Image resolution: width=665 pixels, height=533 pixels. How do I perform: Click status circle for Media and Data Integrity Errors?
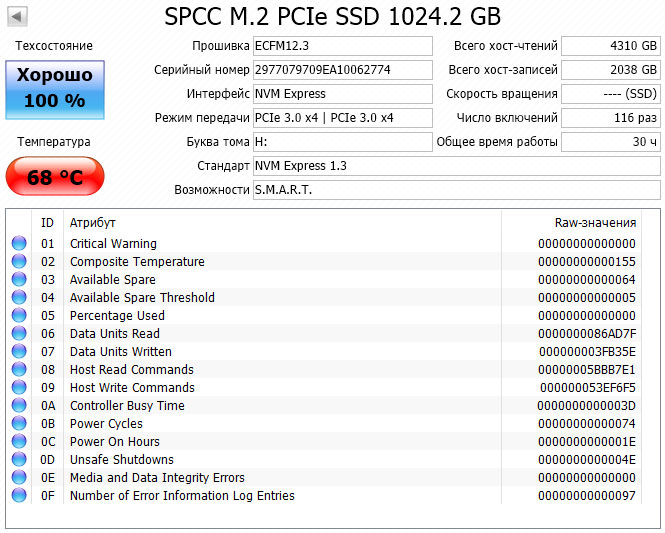click(x=19, y=477)
